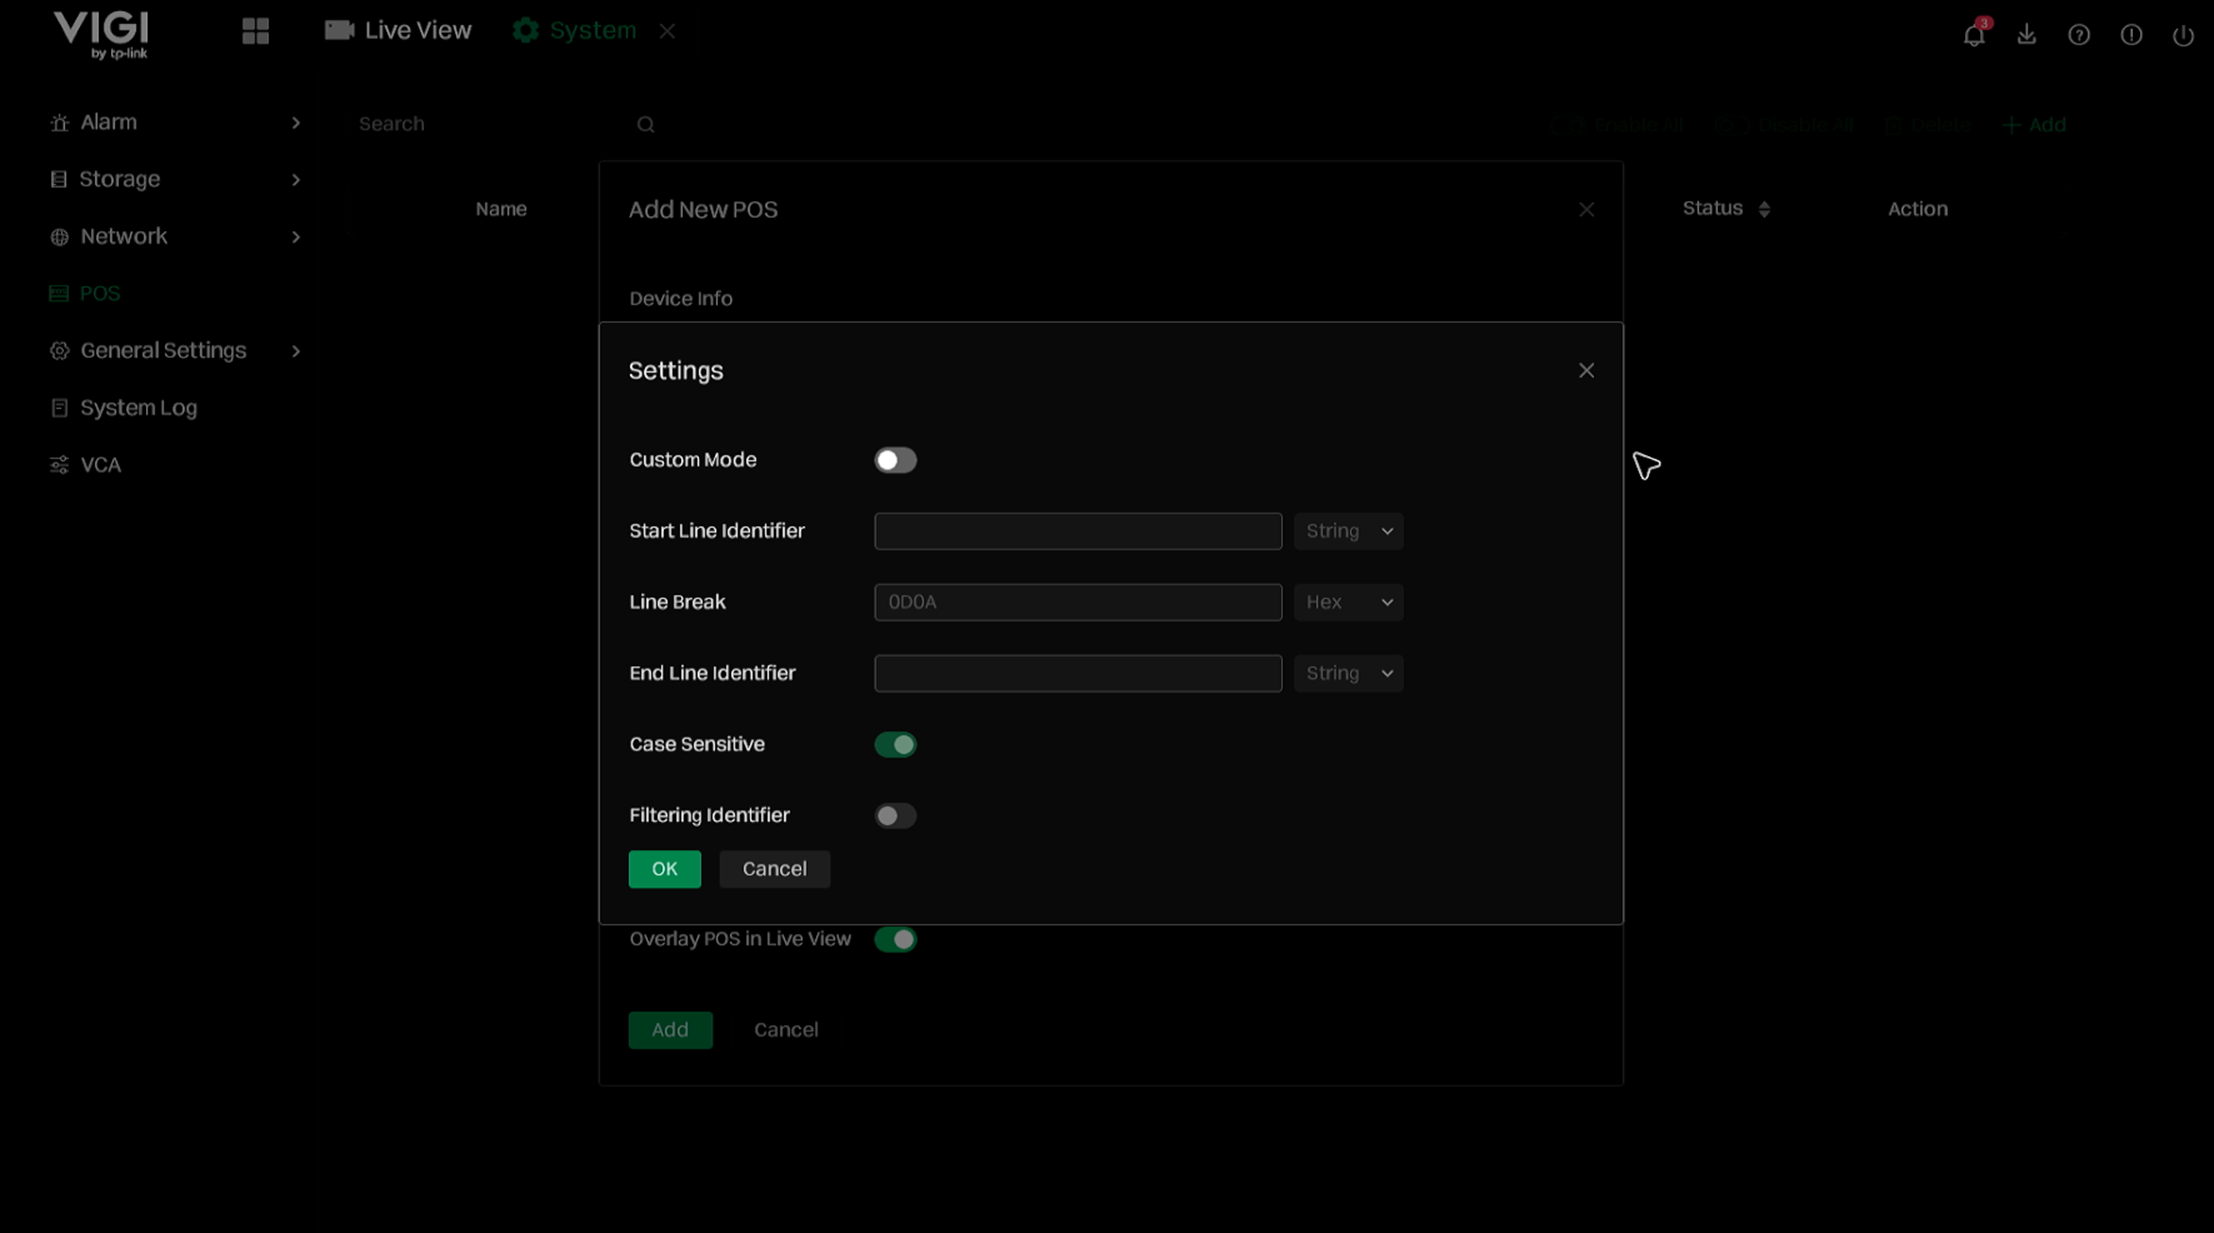
Task: Click the VIGI by tp-link logo
Action: (x=101, y=35)
